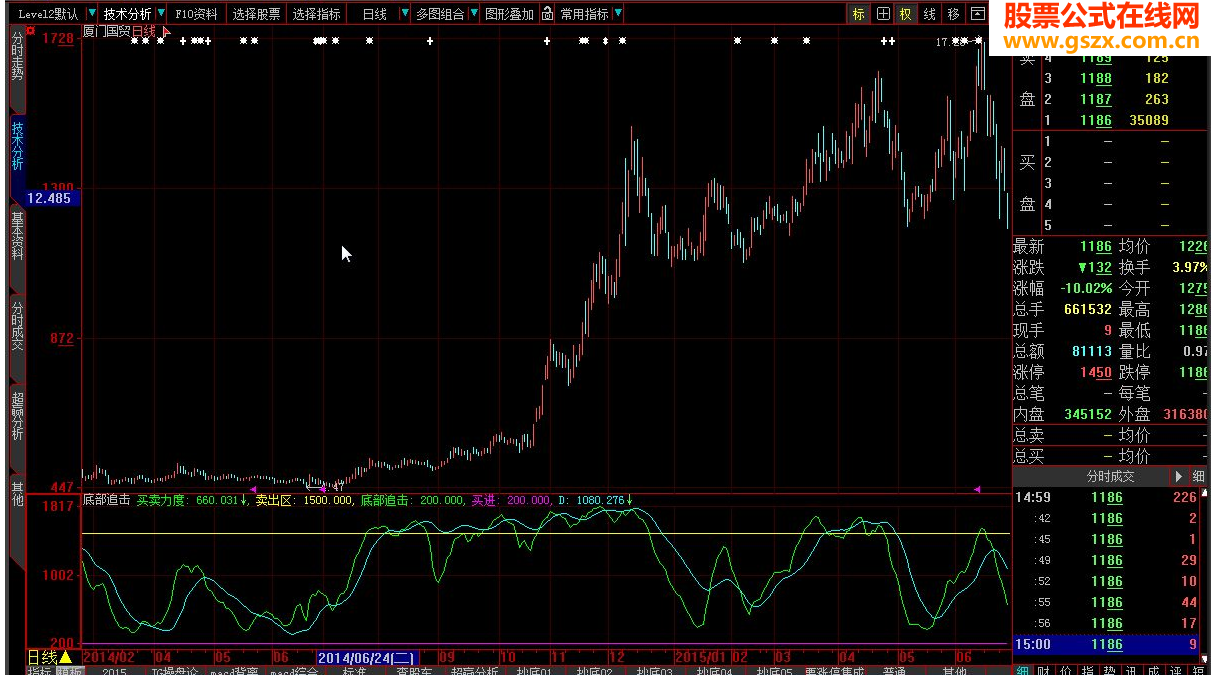Click the arrow icon in 分时成交 header
The height and width of the screenshot is (675, 1211).
point(1180,477)
